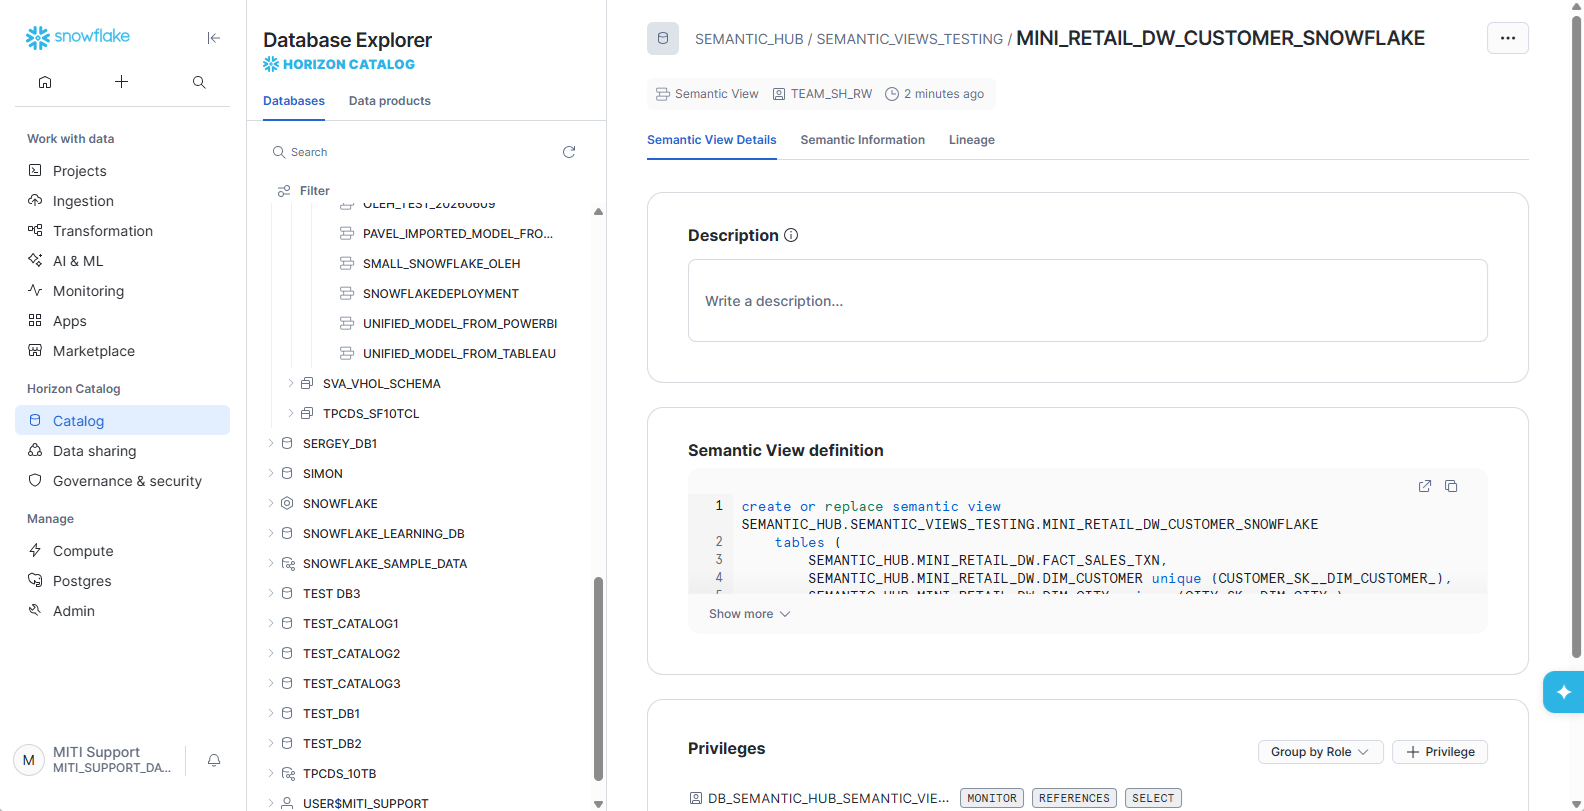Refresh the database list

click(x=569, y=152)
